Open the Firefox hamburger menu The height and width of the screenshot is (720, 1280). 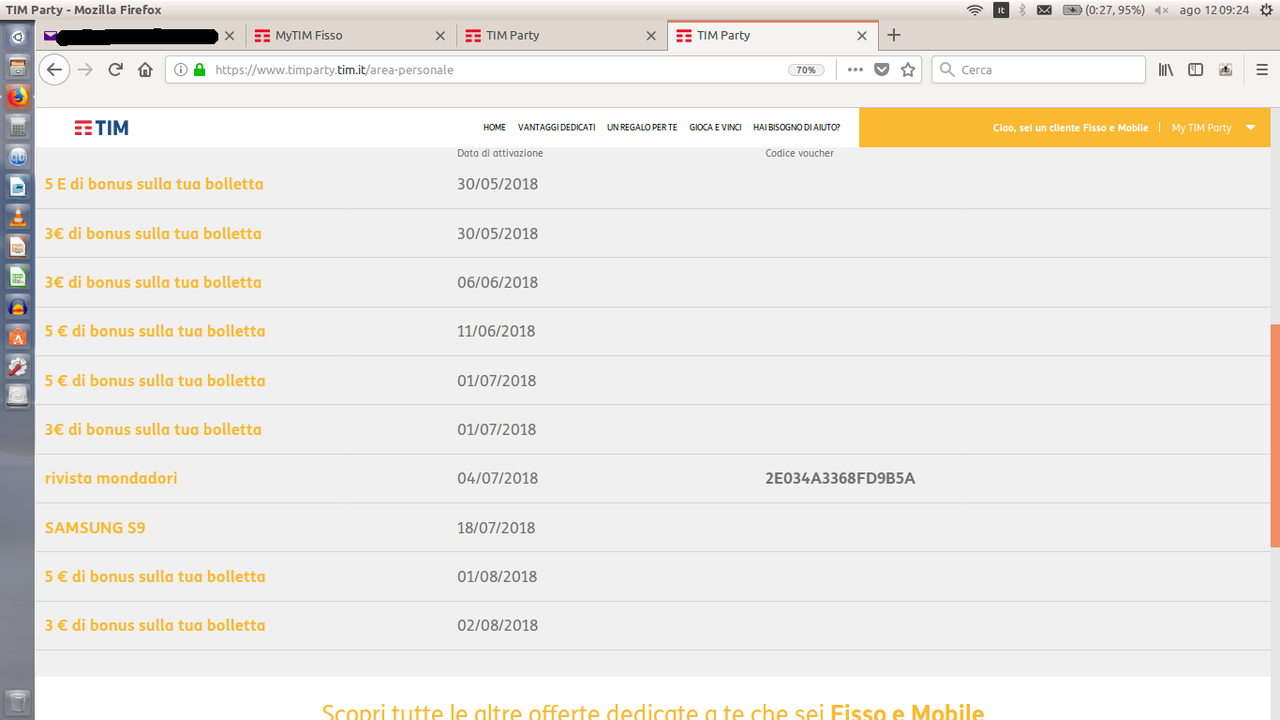tap(1262, 70)
